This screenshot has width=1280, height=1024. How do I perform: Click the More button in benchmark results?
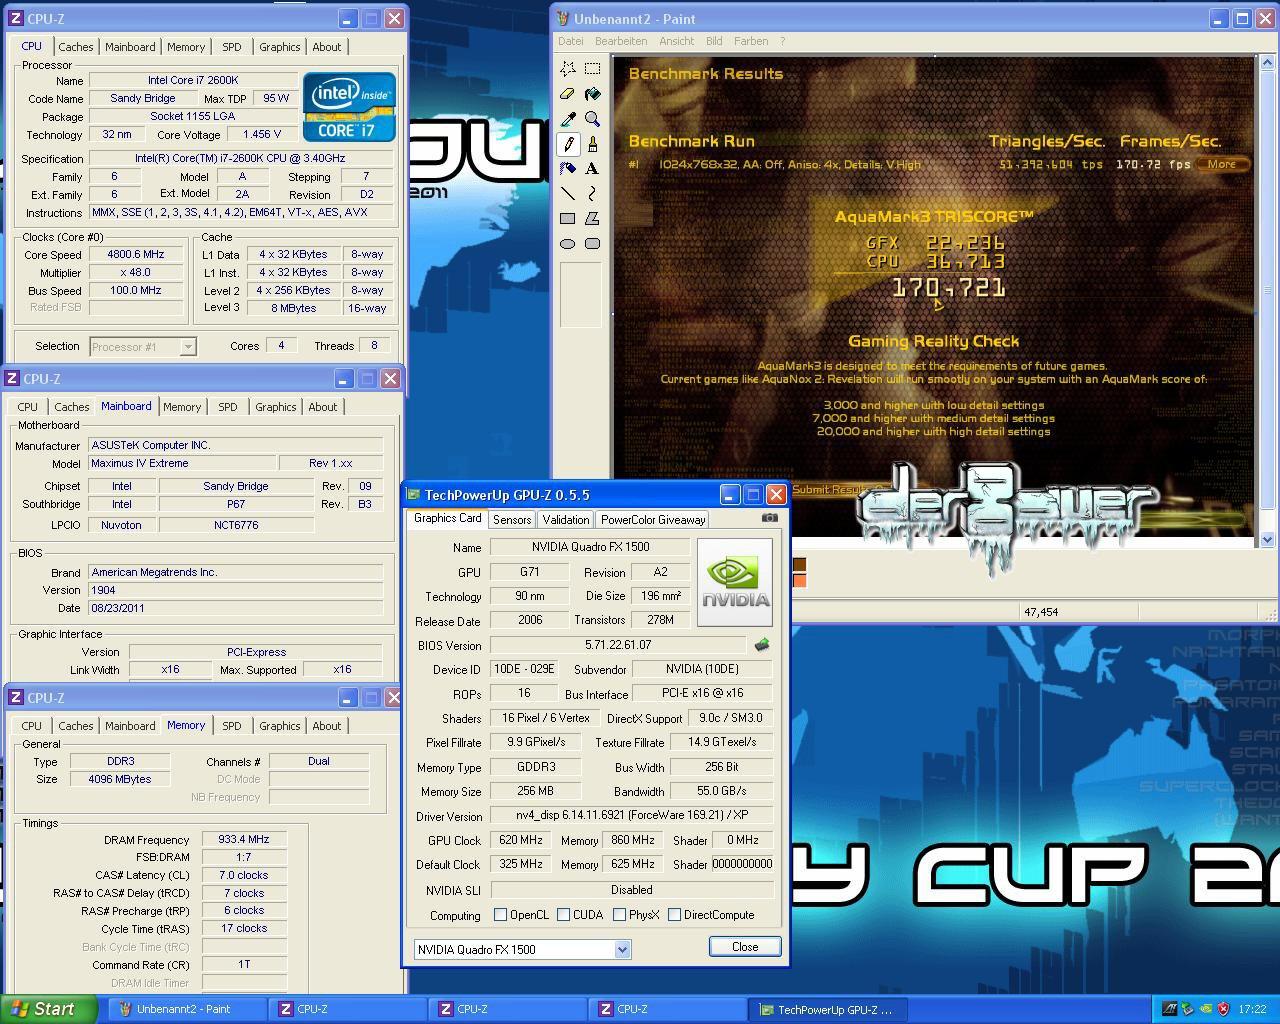click(x=1222, y=164)
